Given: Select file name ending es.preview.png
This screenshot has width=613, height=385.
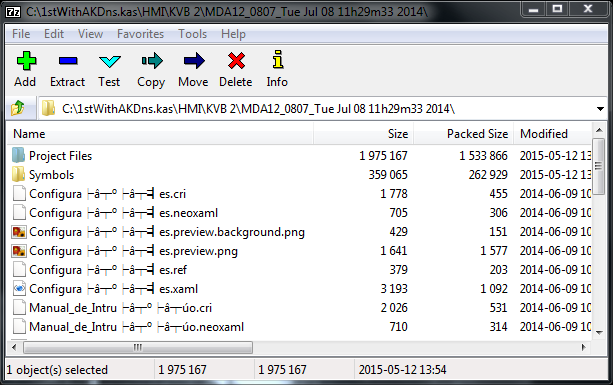Looking at the screenshot, I should coord(133,251).
